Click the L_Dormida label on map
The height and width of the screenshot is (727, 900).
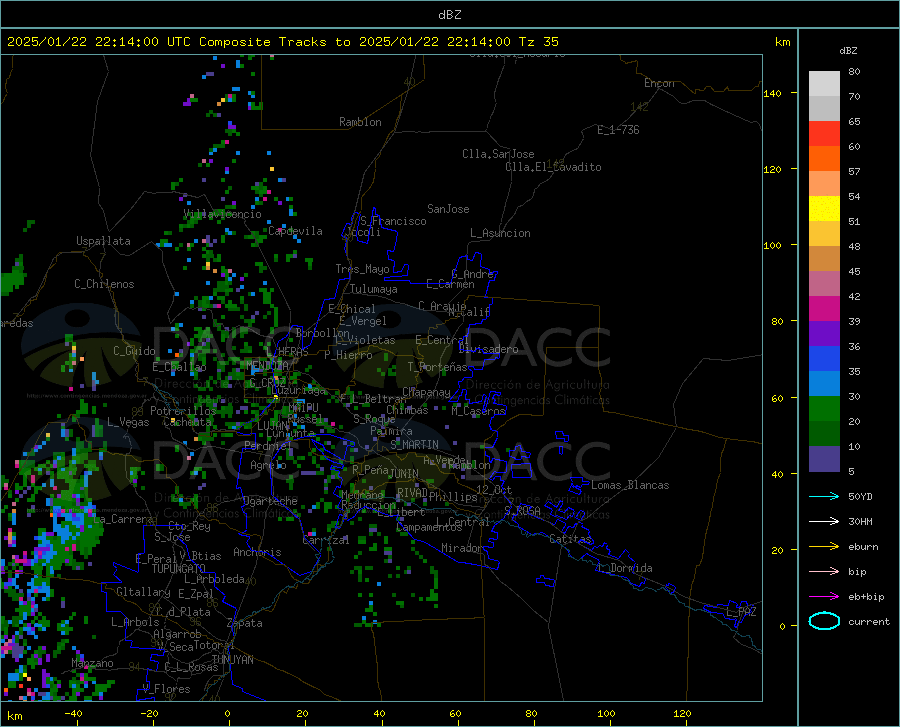click(x=624, y=568)
